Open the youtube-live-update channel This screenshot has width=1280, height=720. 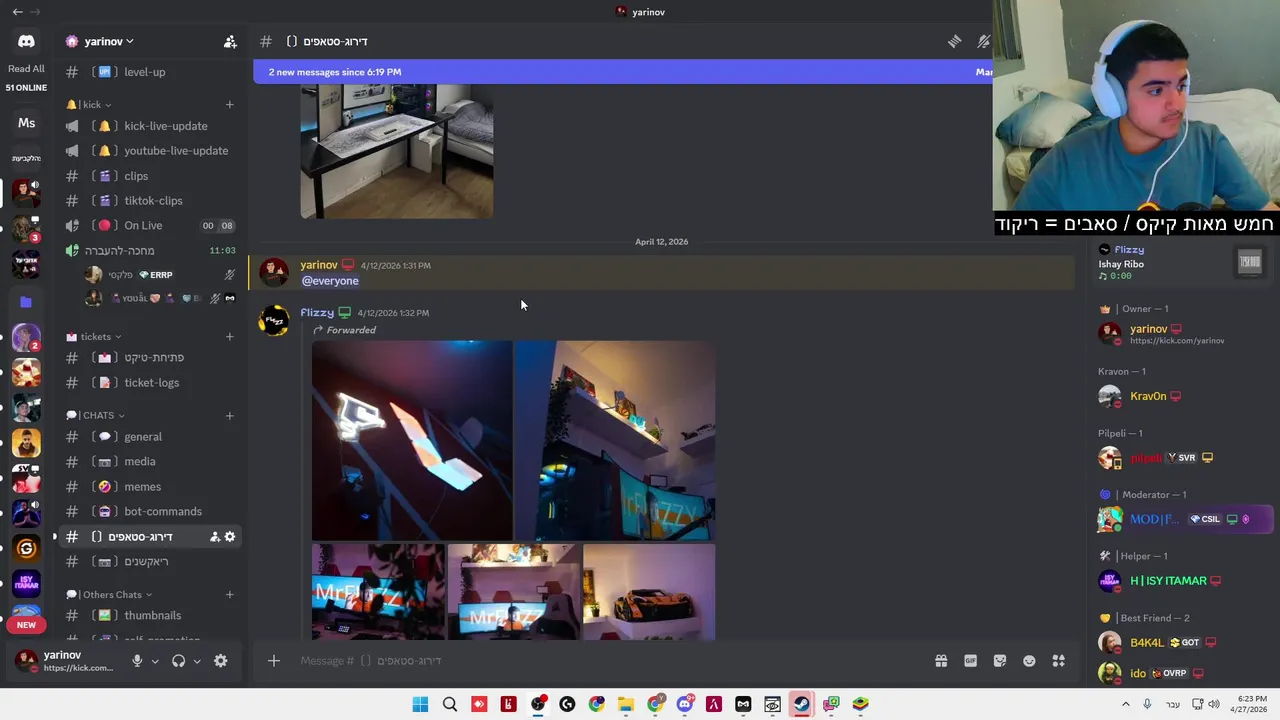coord(150,151)
